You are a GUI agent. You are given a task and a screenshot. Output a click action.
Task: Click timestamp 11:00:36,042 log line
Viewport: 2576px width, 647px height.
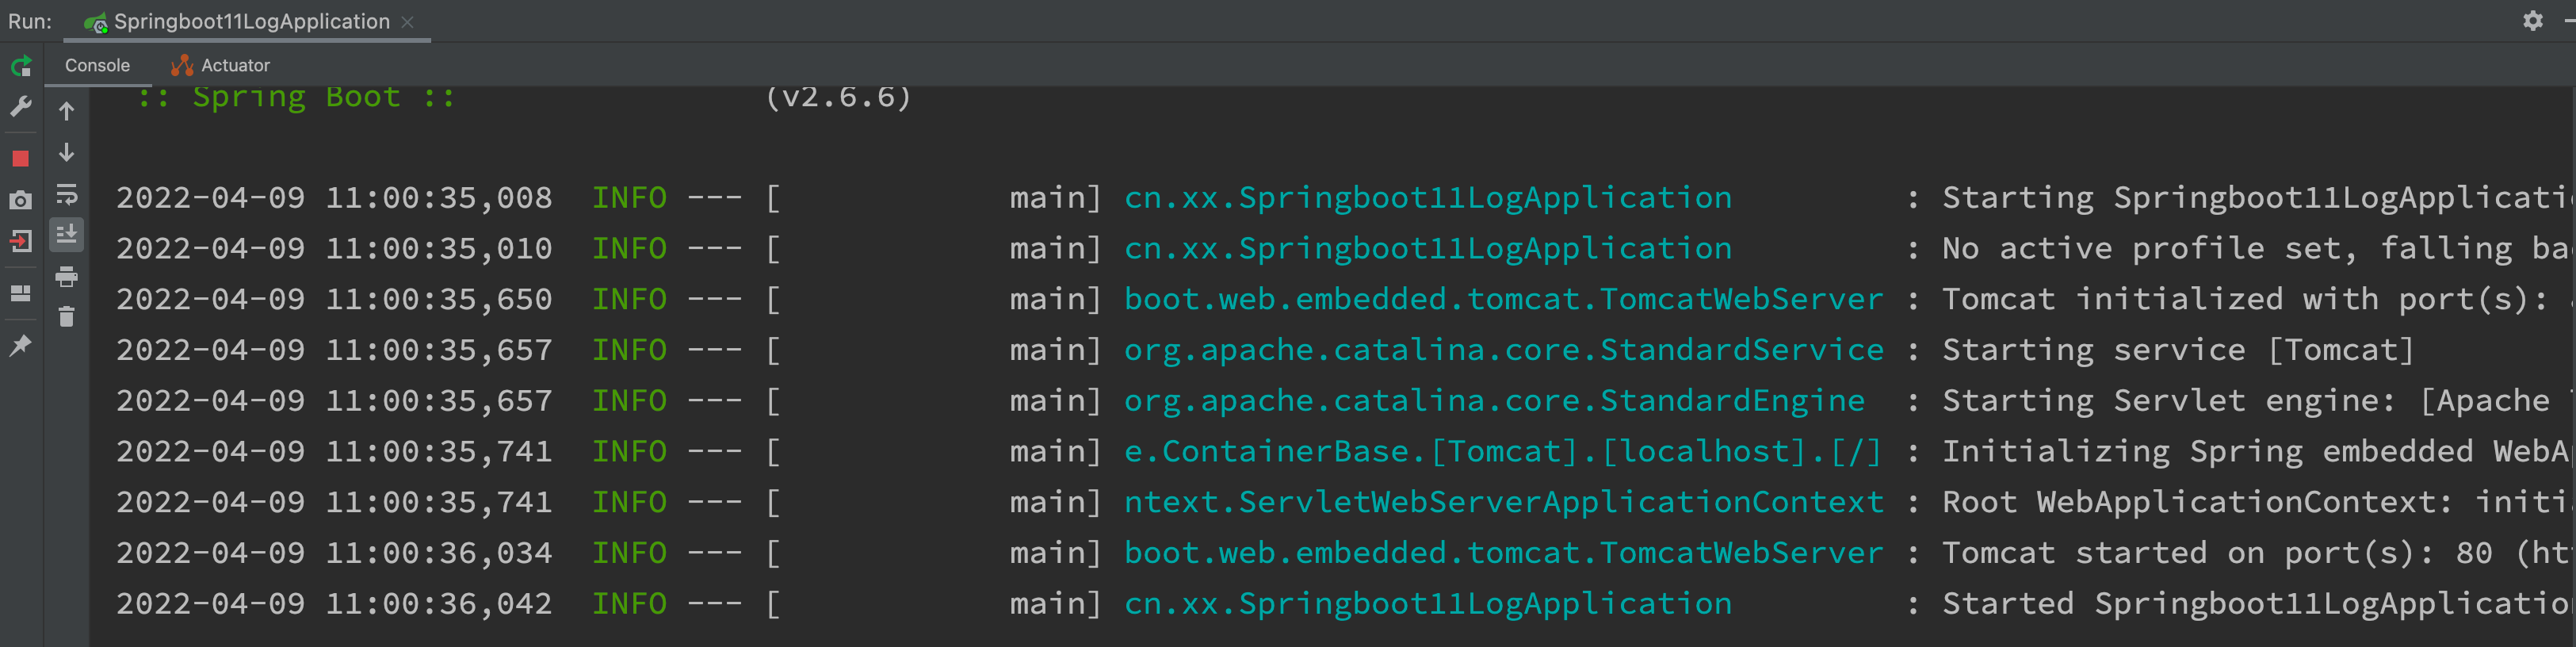438,604
